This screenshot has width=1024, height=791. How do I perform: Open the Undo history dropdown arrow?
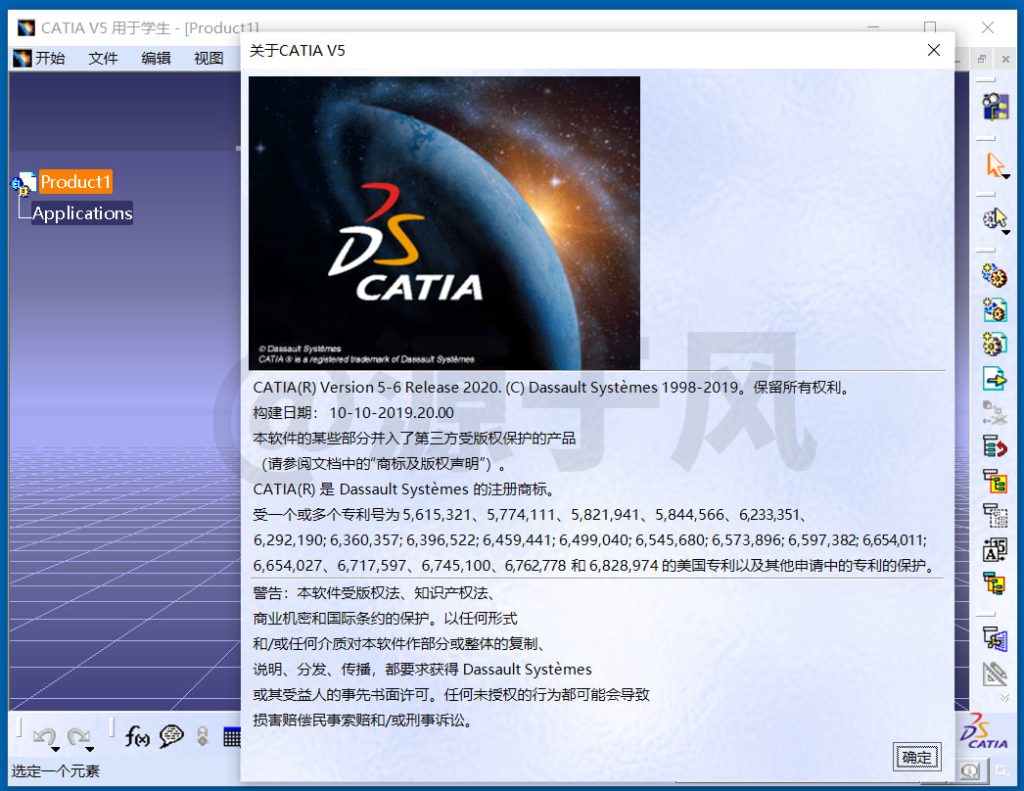click(56, 749)
